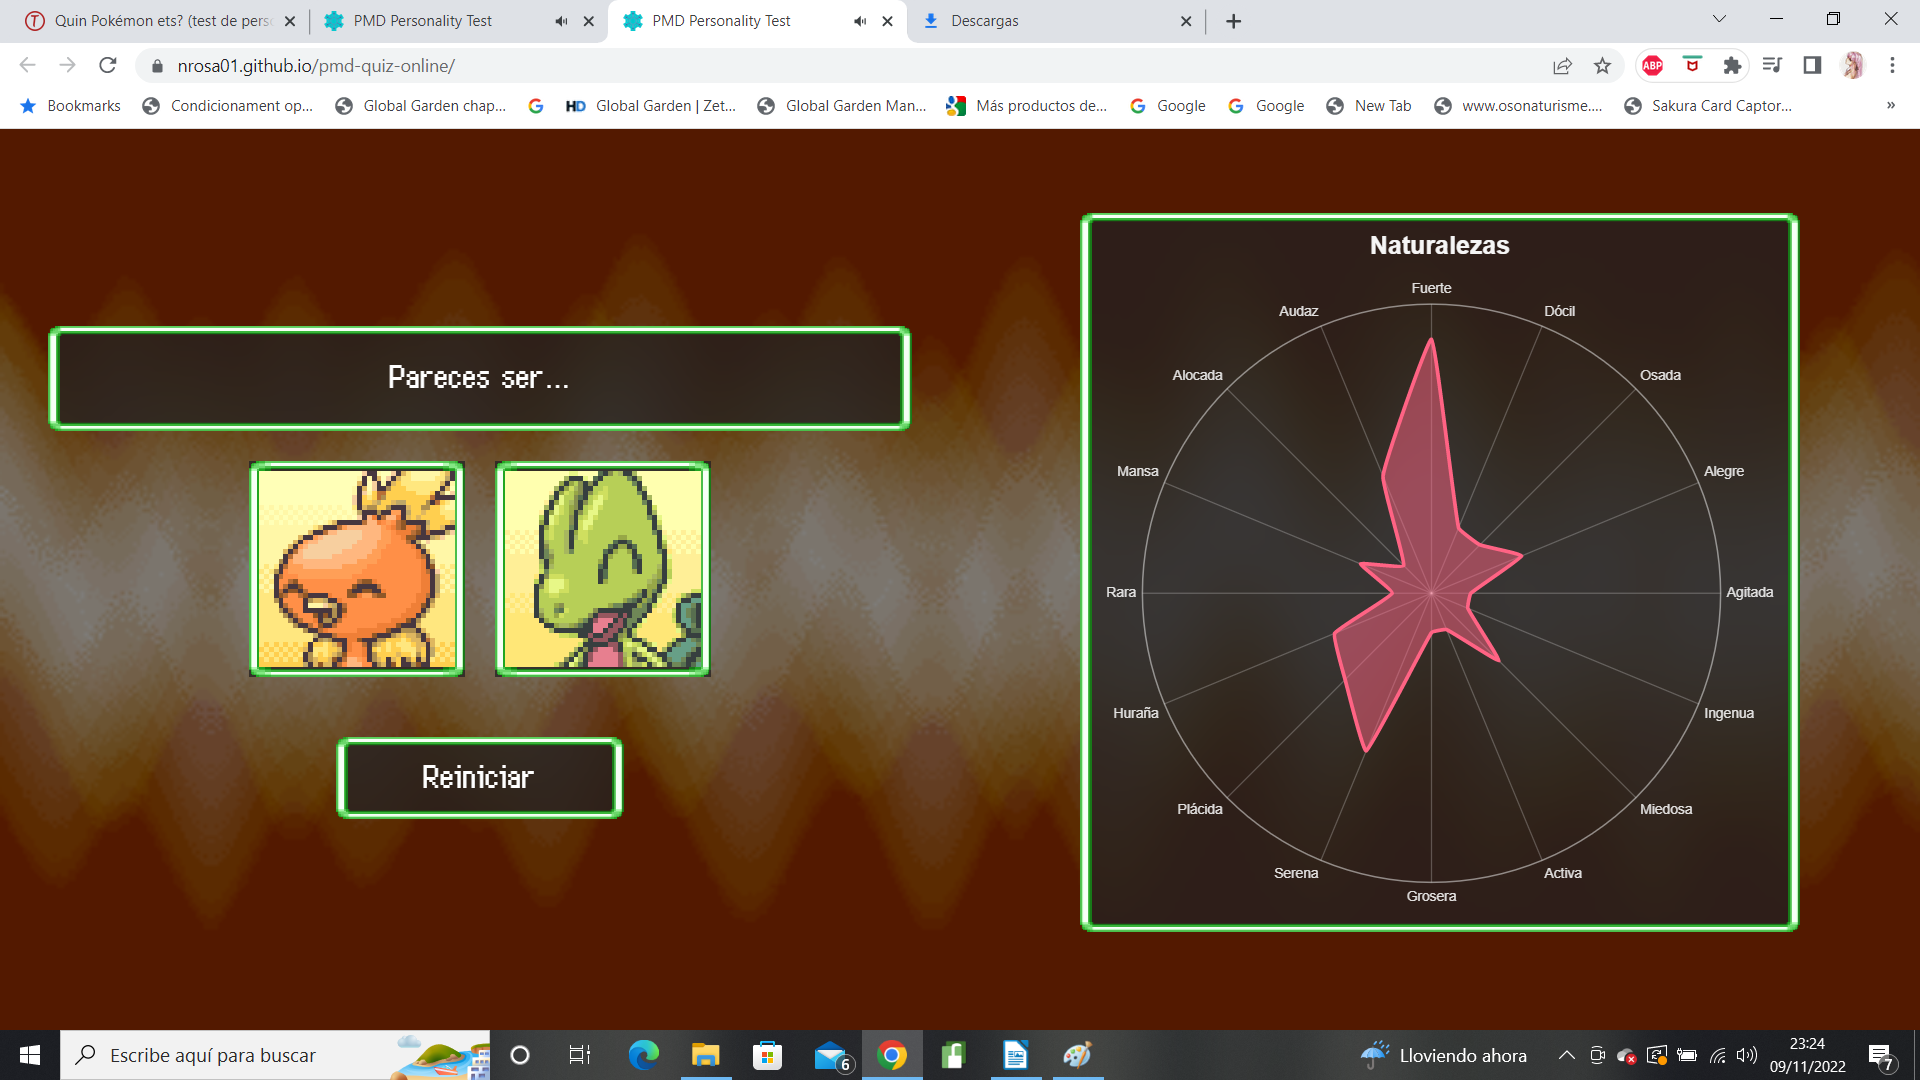Expand the hidden bookmarks chevron
Image resolution: width=1920 pixels, height=1080 pixels.
(1891, 106)
